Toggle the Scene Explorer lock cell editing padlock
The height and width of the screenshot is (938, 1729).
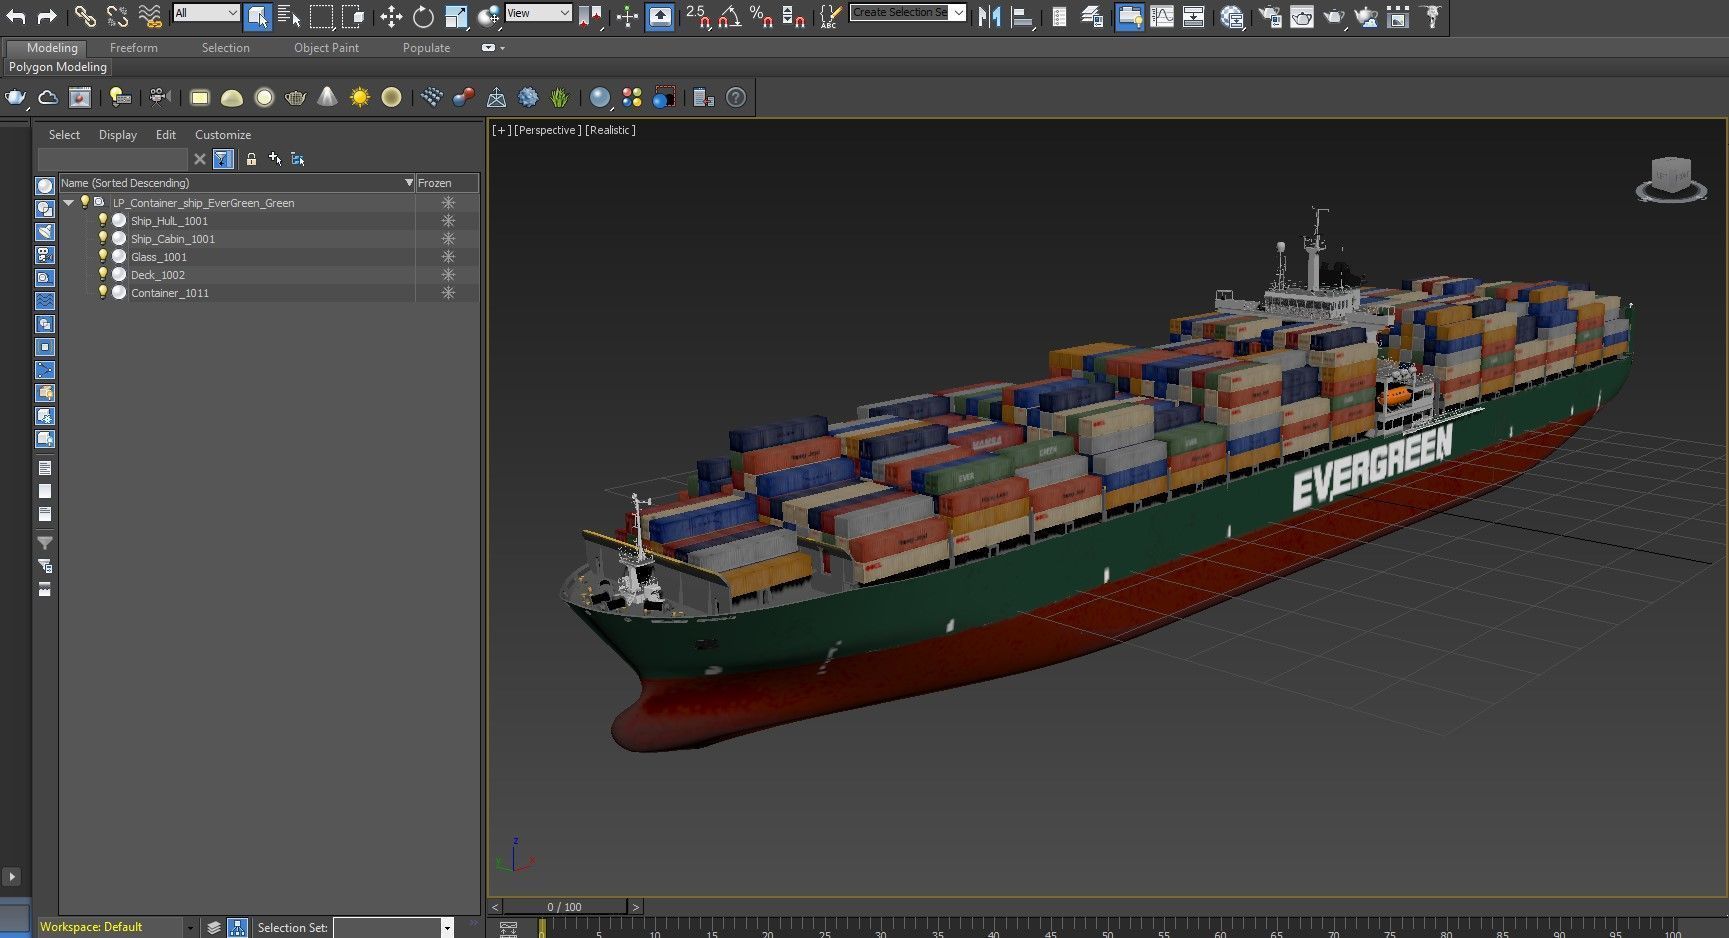tap(251, 159)
